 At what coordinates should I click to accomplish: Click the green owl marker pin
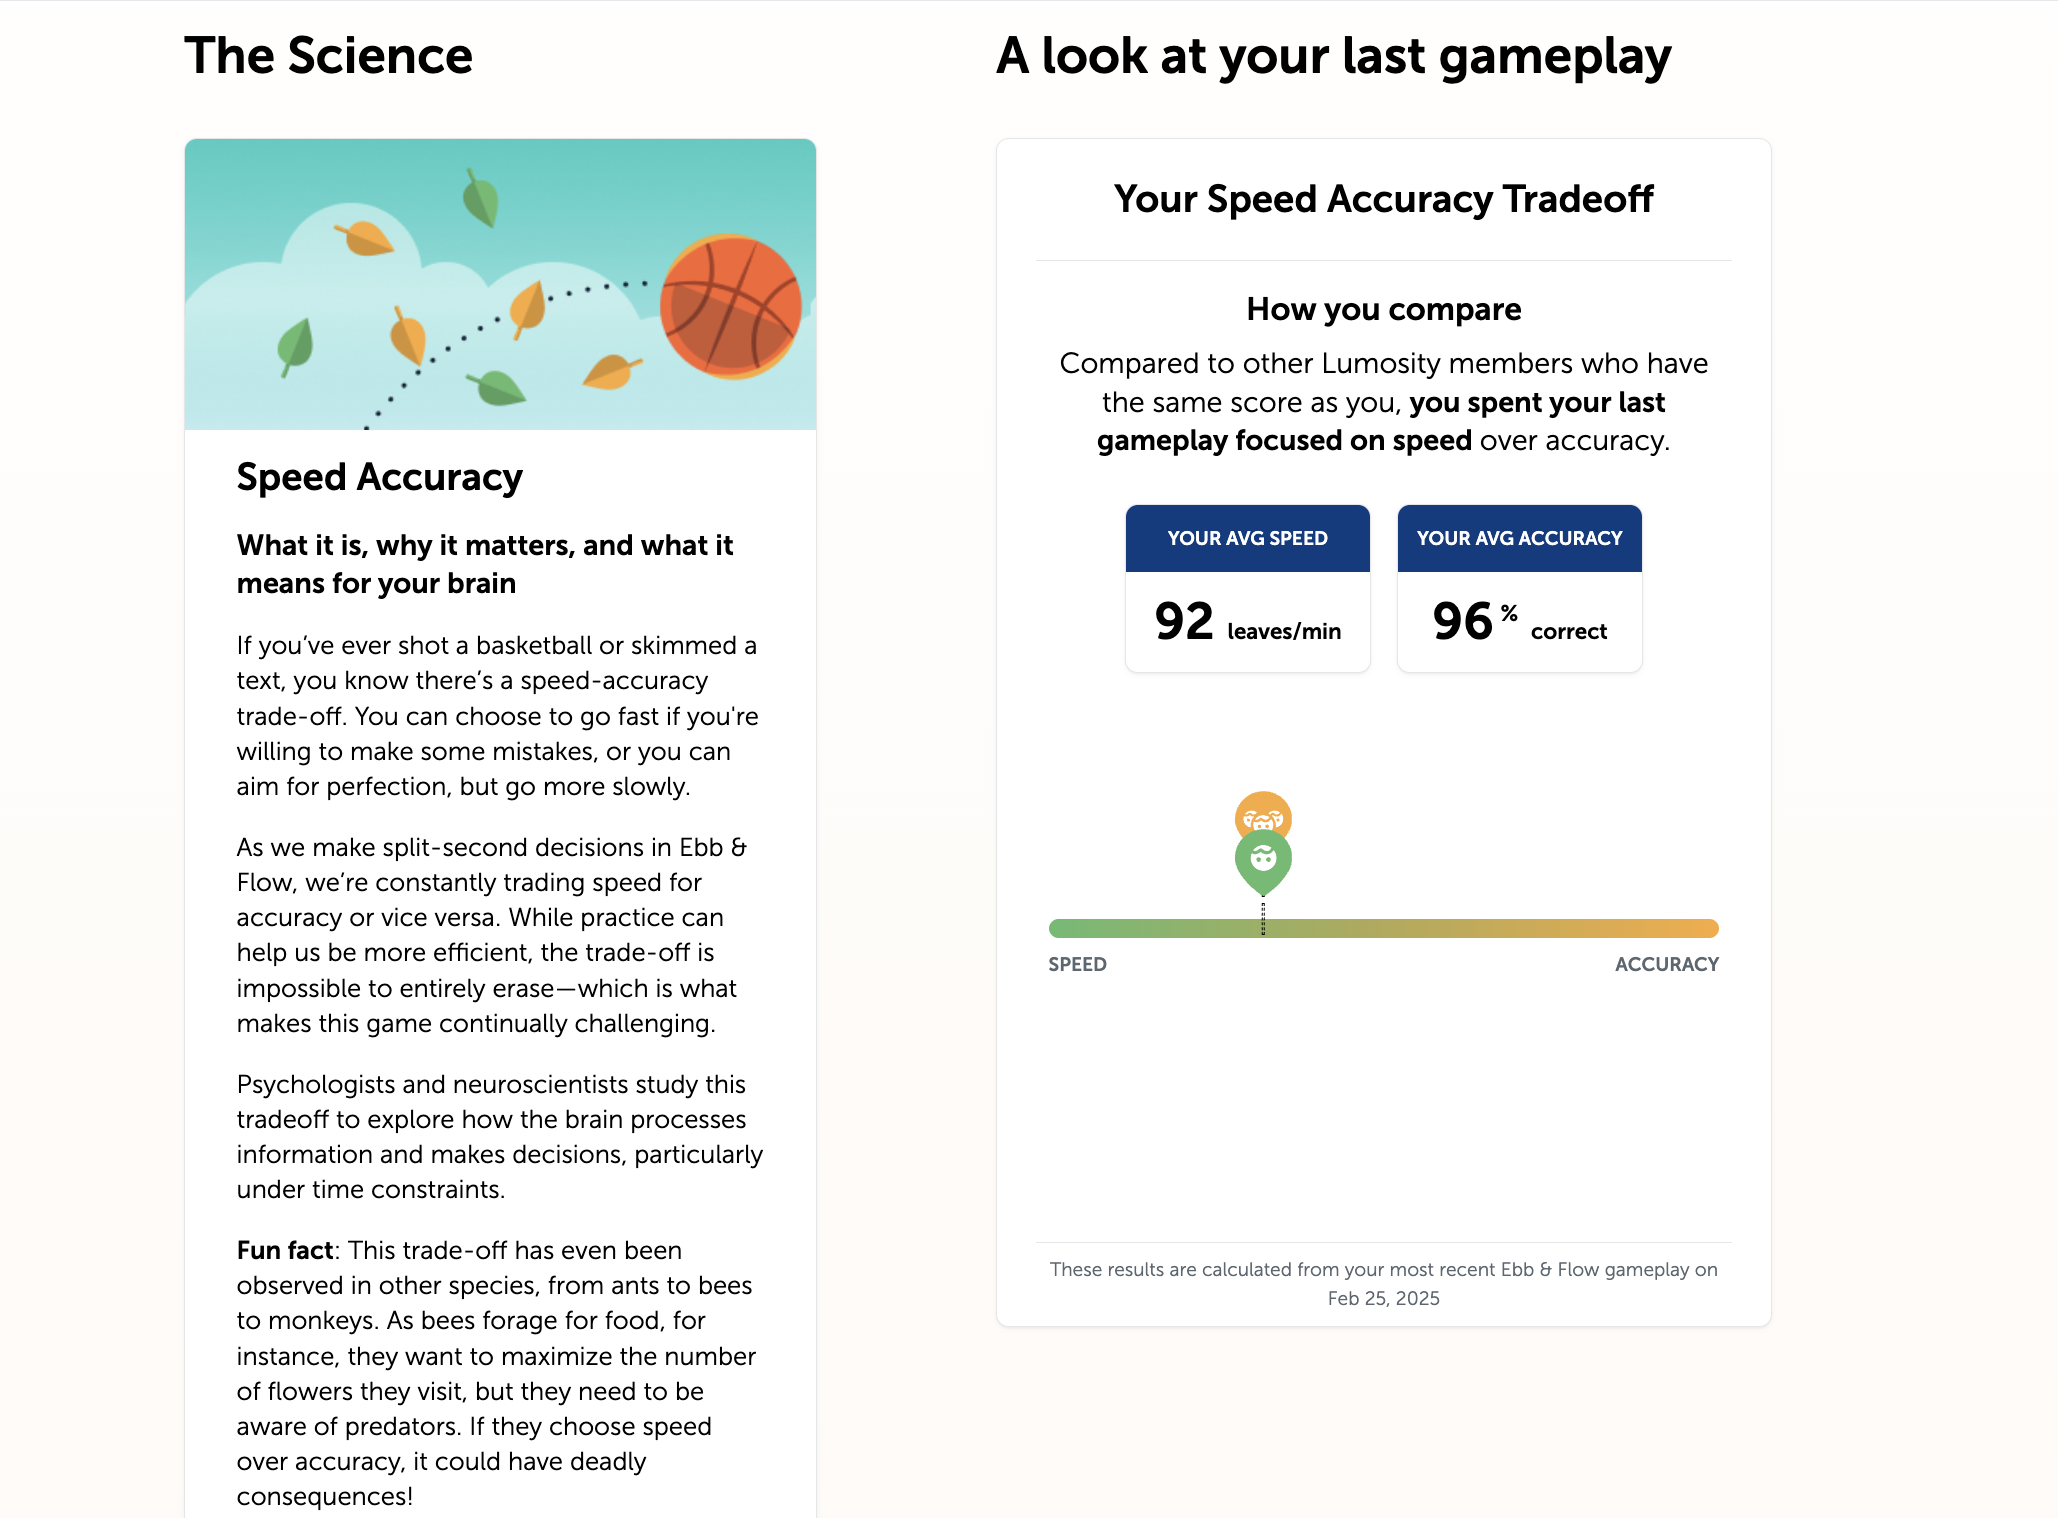(x=1263, y=862)
